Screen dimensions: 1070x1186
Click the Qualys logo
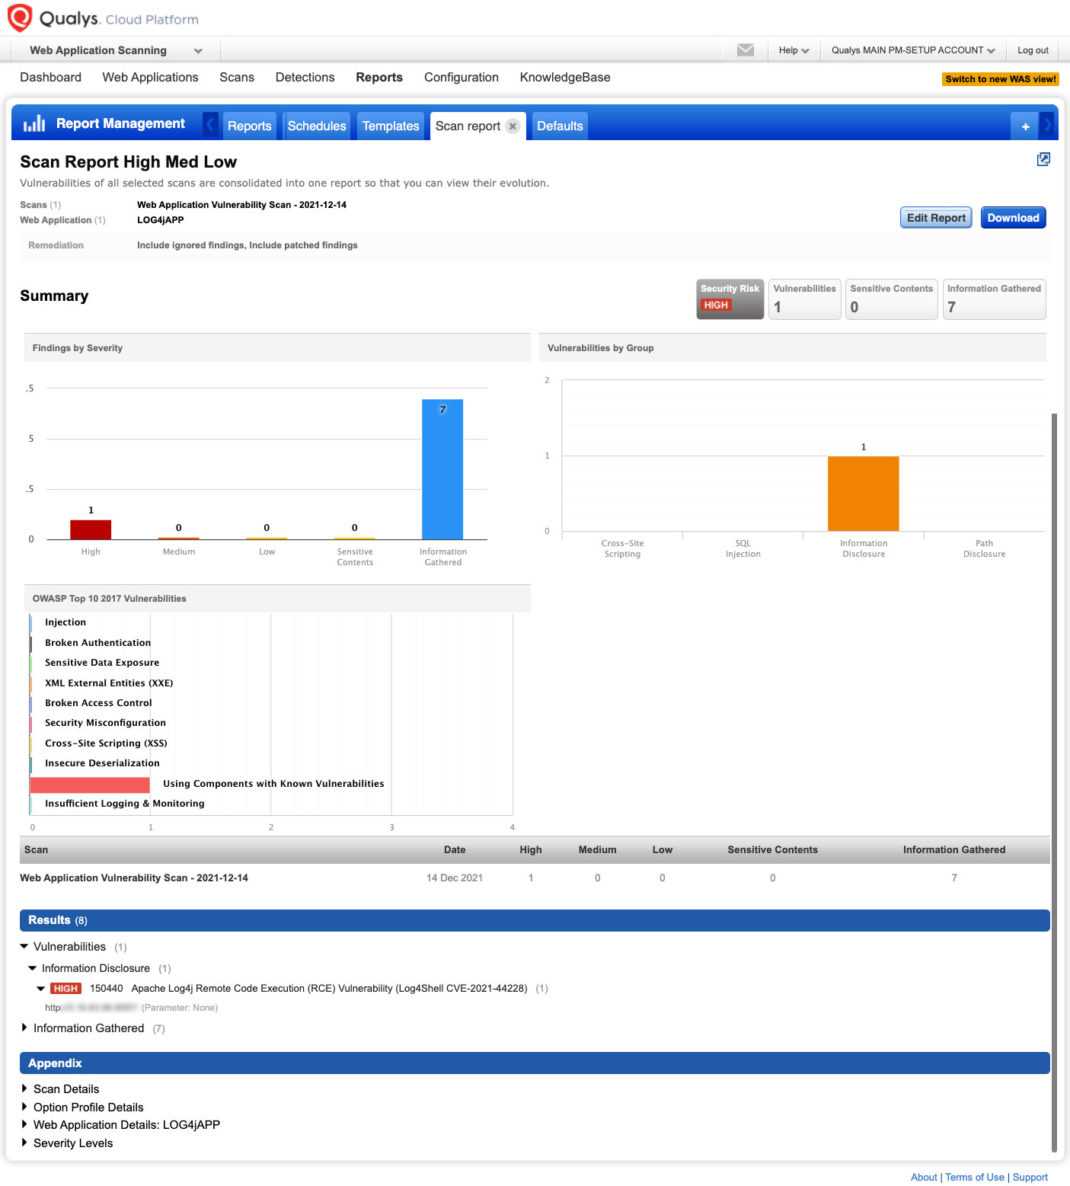pos(20,18)
